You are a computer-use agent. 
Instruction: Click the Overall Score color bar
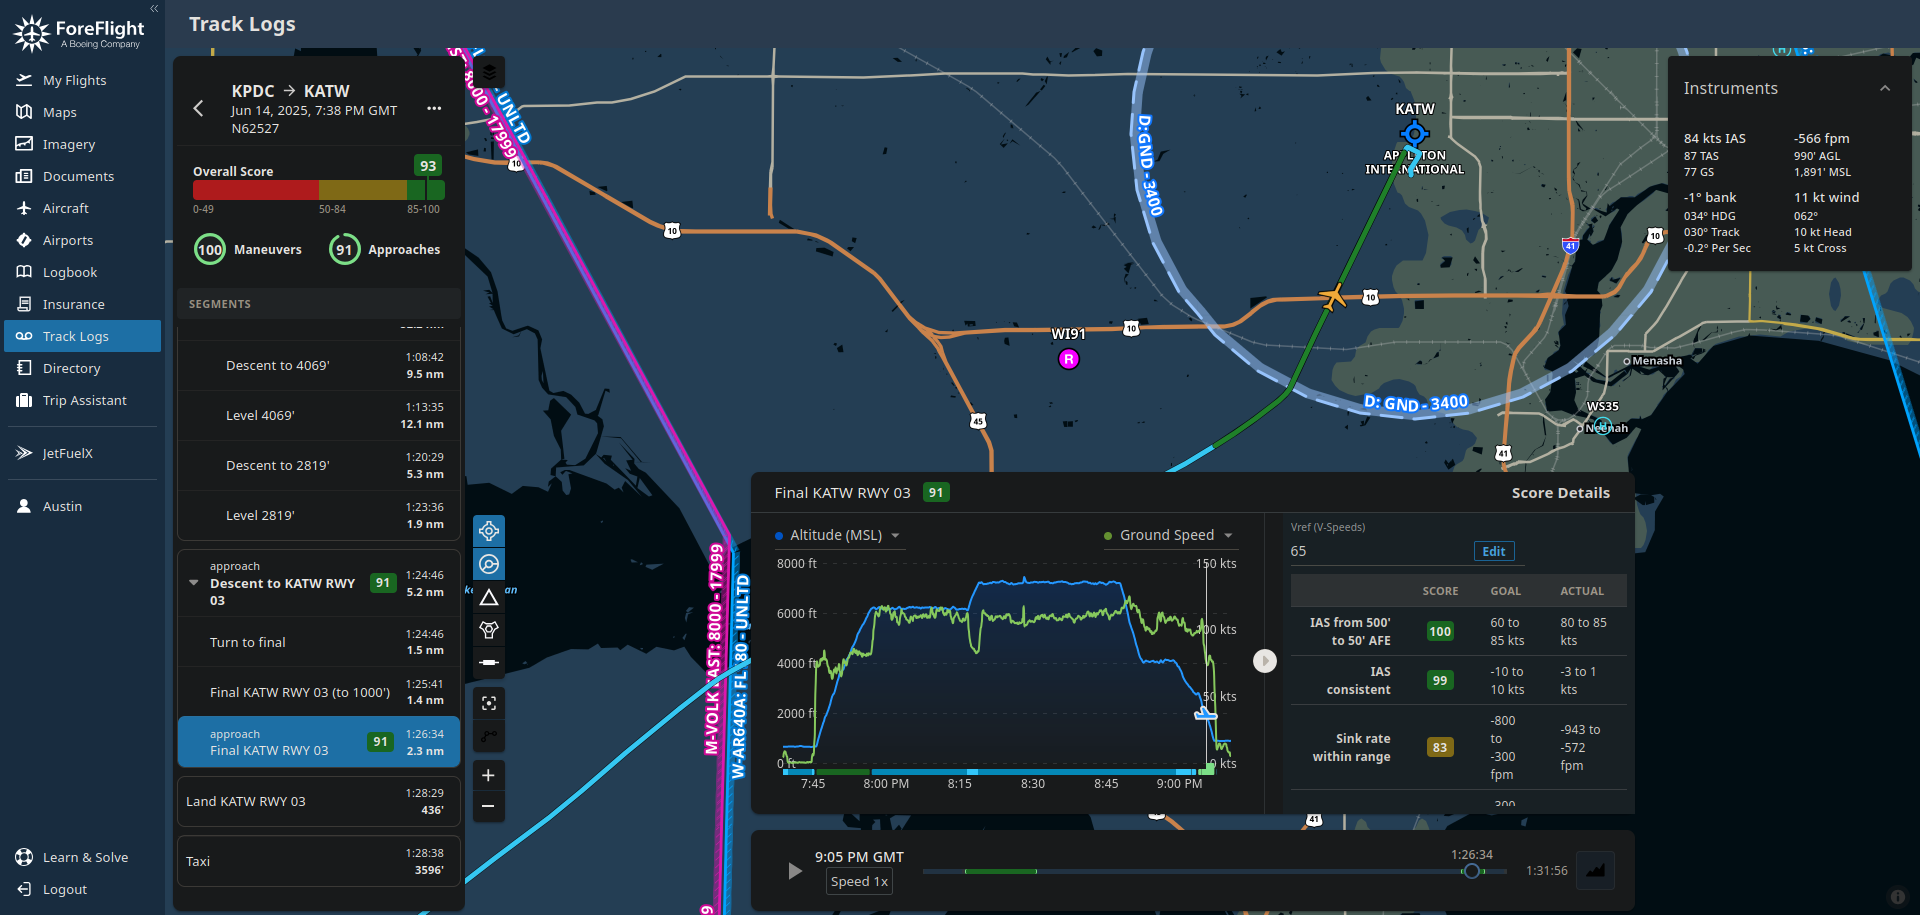point(318,190)
